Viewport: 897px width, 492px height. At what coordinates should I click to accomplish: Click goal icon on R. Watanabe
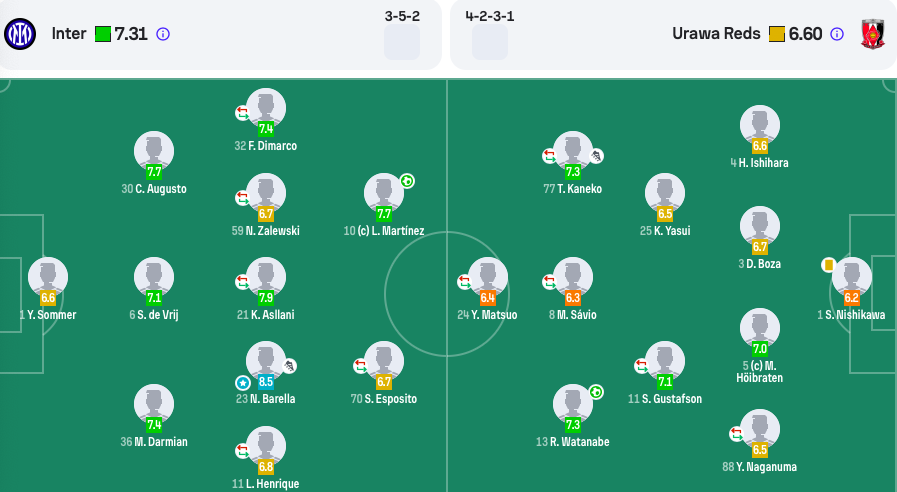click(x=596, y=392)
